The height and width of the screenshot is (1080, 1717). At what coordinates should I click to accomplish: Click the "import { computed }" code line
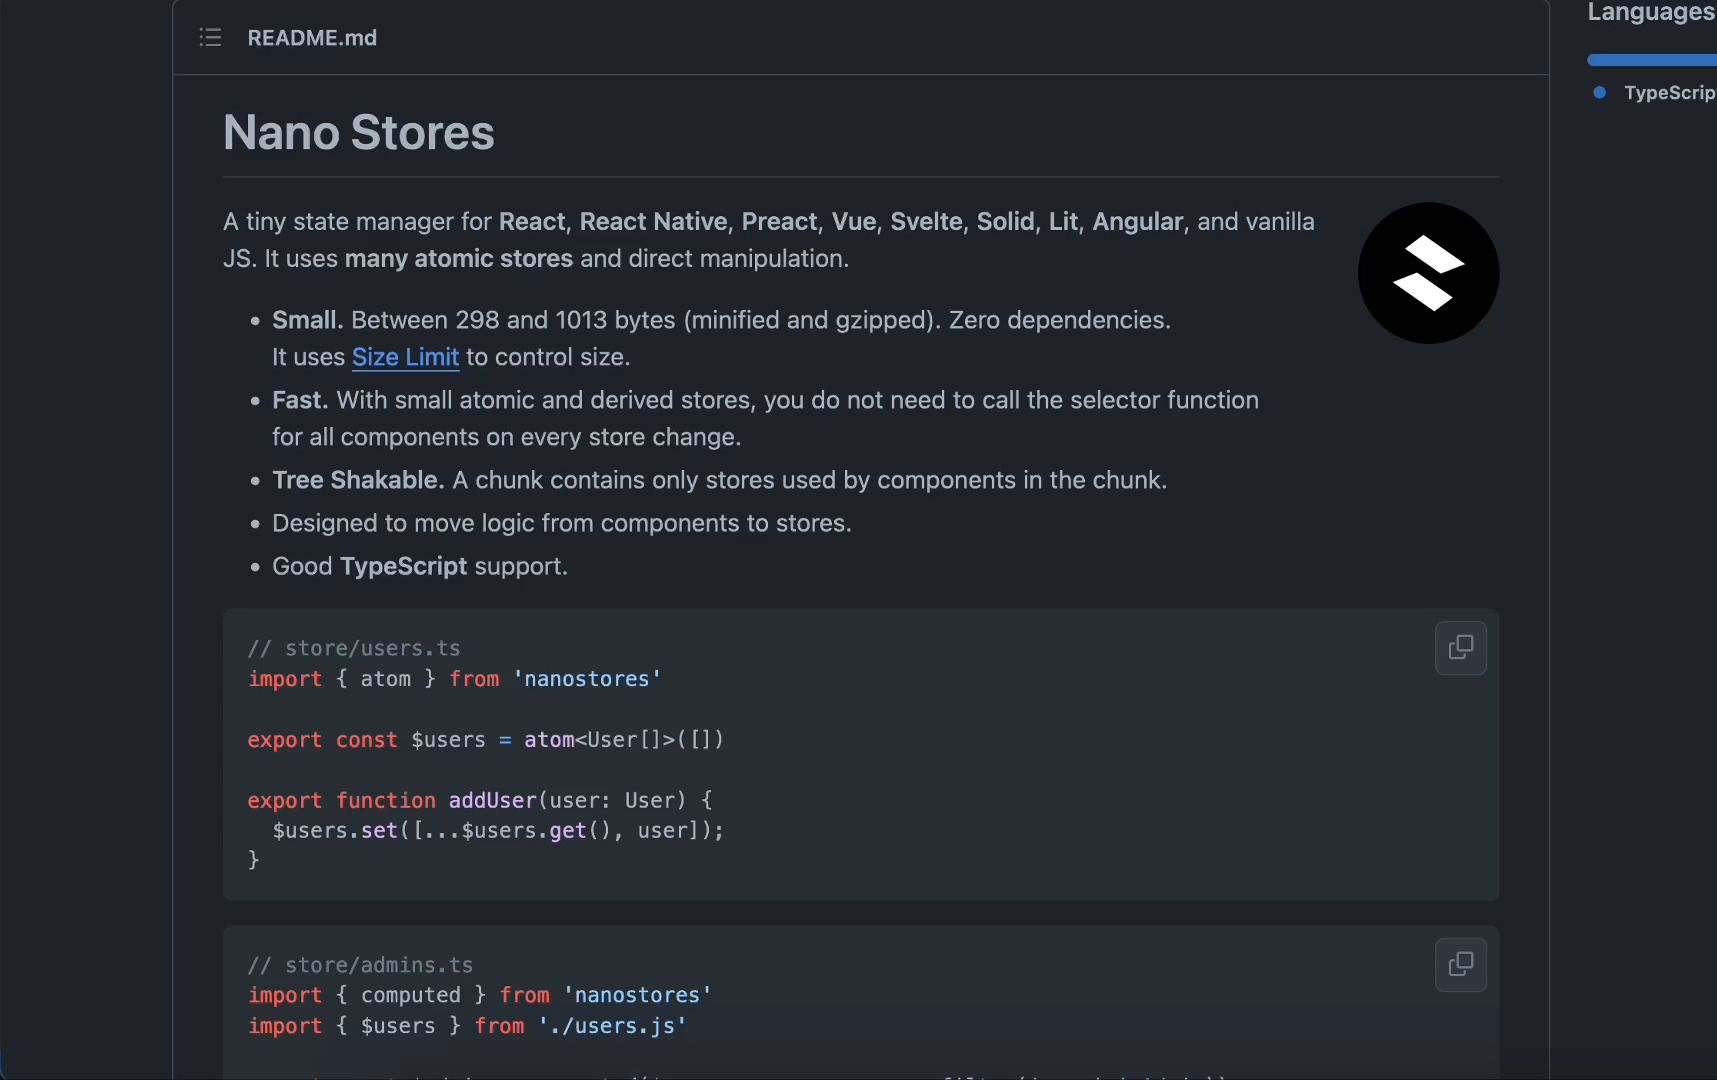click(480, 995)
